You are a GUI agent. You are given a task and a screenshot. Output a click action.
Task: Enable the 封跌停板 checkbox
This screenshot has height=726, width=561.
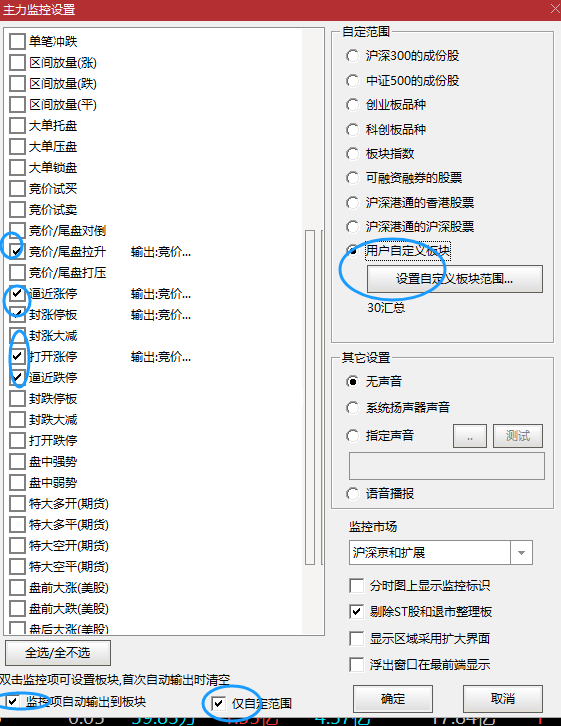17,399
